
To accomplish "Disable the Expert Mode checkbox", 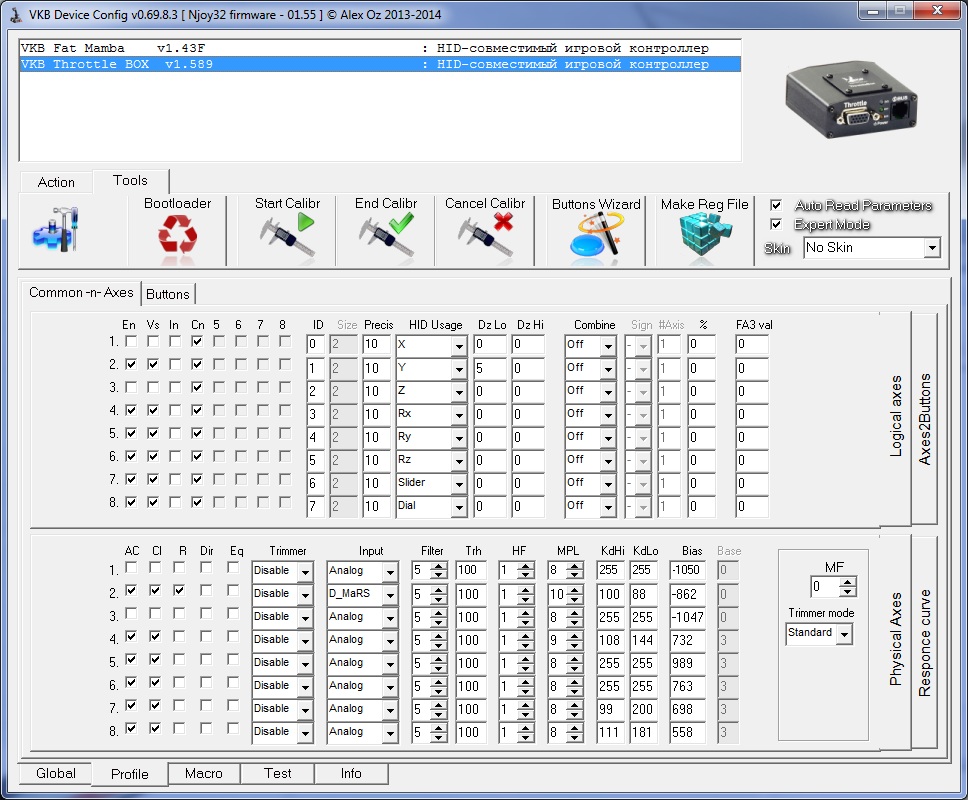I will 776,224.
